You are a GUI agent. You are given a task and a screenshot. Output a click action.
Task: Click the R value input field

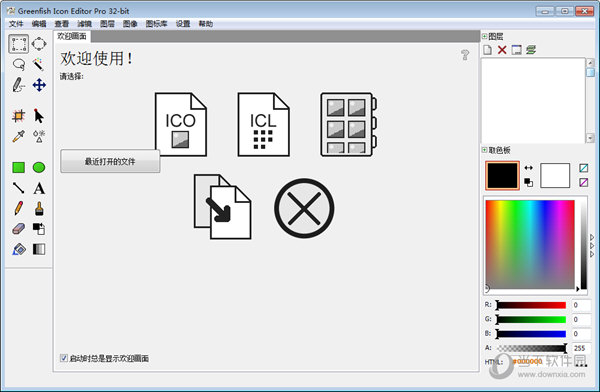pos(581,305)
